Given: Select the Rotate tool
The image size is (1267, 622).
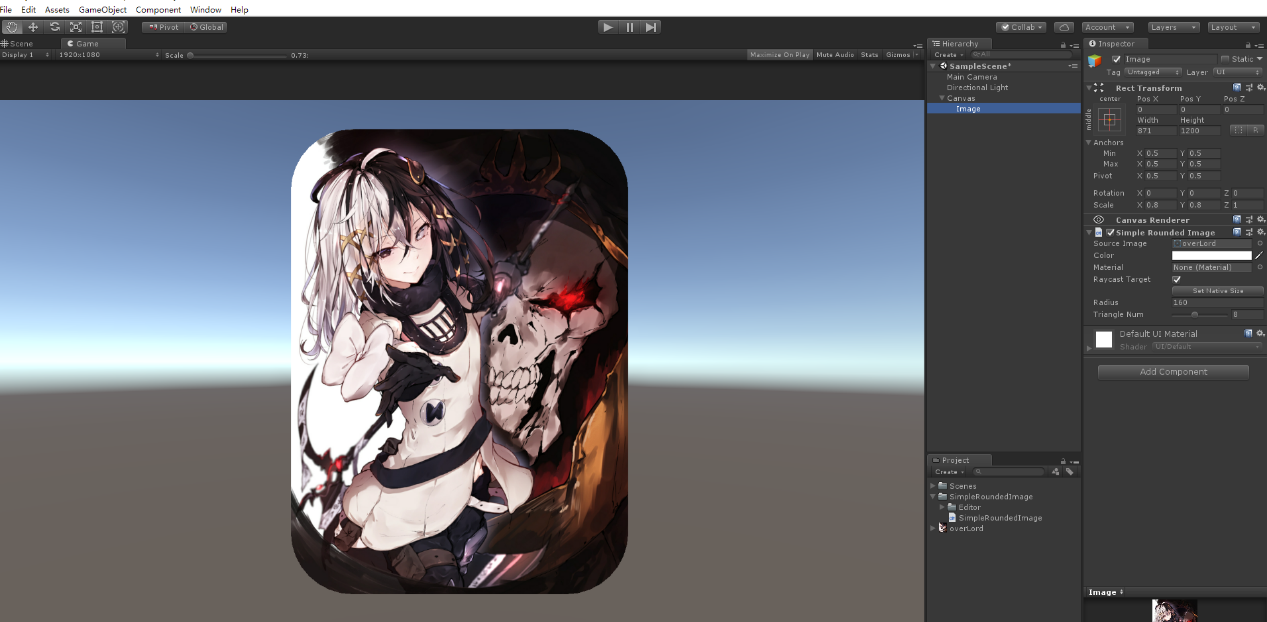Looking at the screenshot, I should coord(54,27).
